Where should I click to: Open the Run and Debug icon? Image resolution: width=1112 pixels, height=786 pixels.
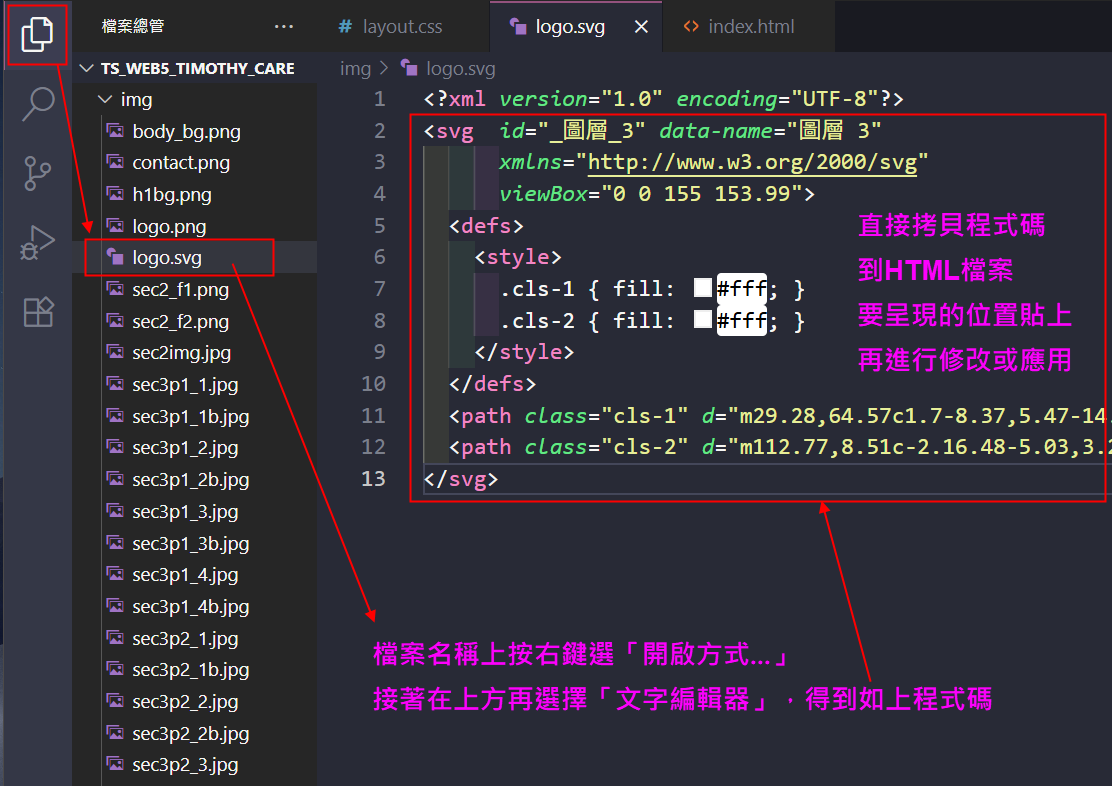[37, 243]
